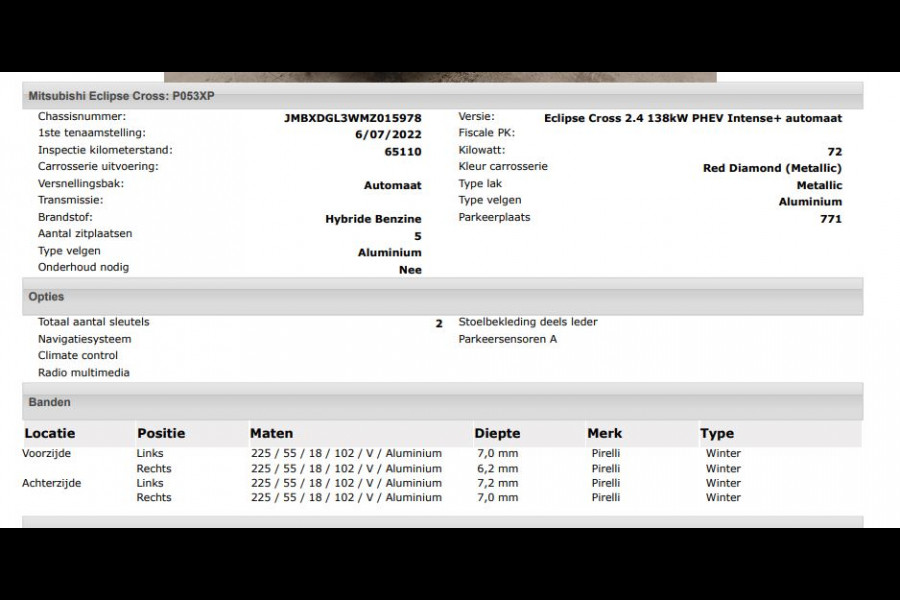Click the Red Diamond (Metallic) color value

pyautogui.click(x=772, y=168)
